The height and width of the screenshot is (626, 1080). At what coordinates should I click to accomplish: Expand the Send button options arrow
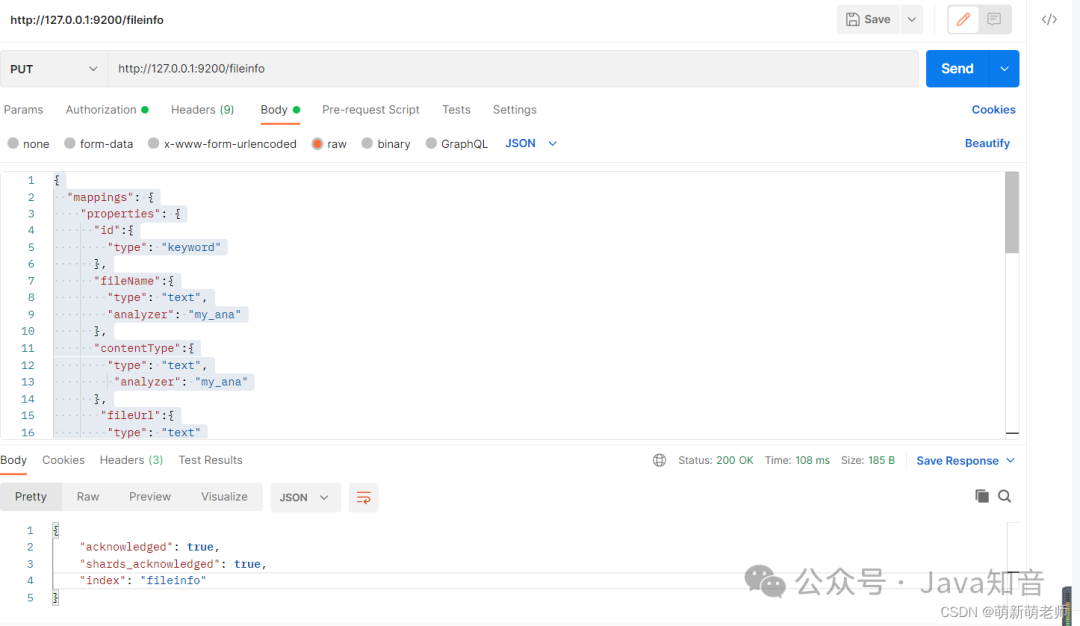click(1004, 69)
